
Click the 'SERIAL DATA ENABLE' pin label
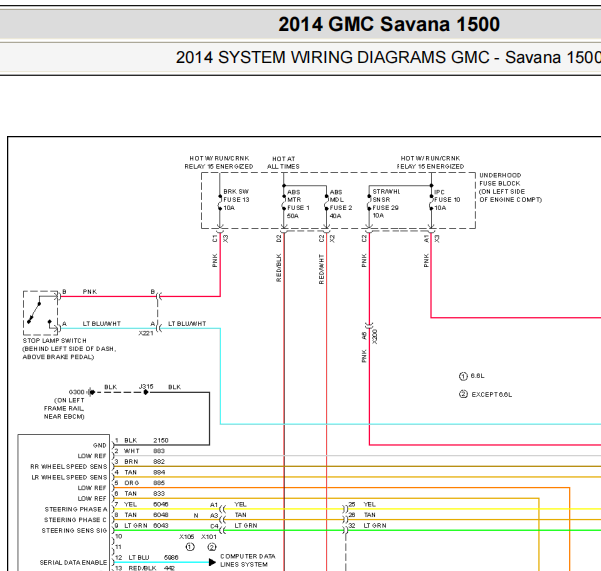click(73, 562)
